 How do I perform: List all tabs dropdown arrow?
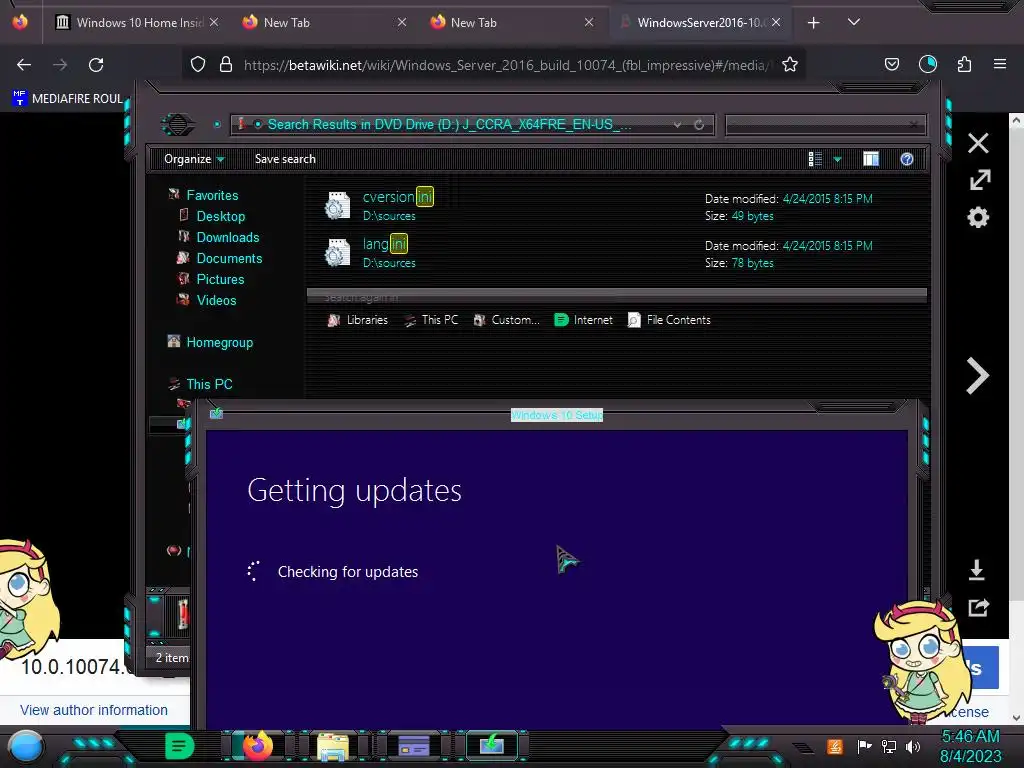coord(854,22)
